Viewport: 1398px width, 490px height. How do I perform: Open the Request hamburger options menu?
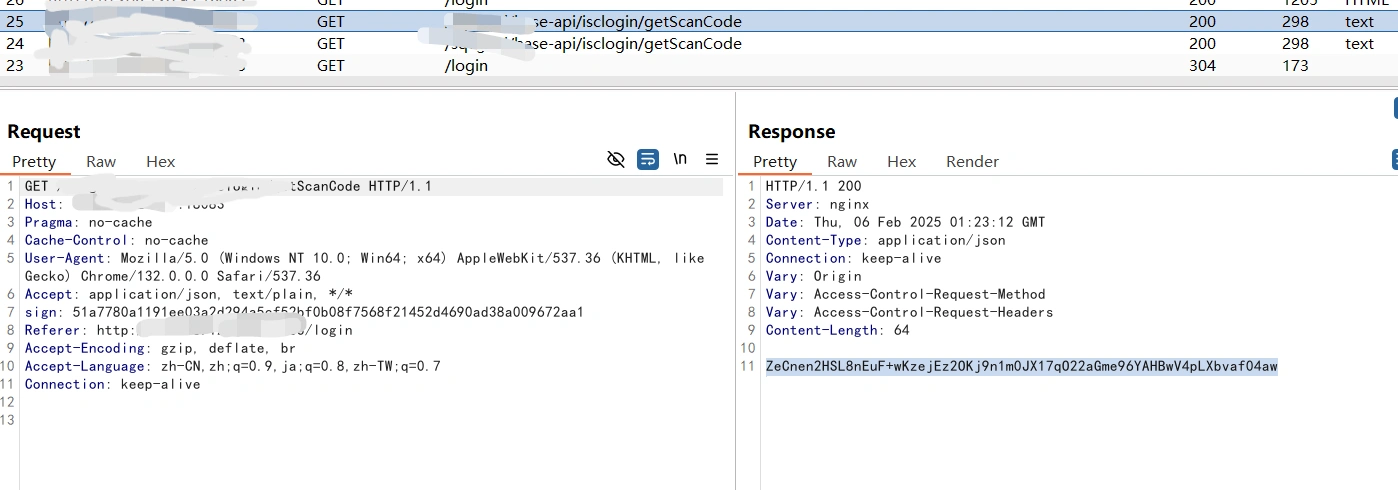click(712, 159)
